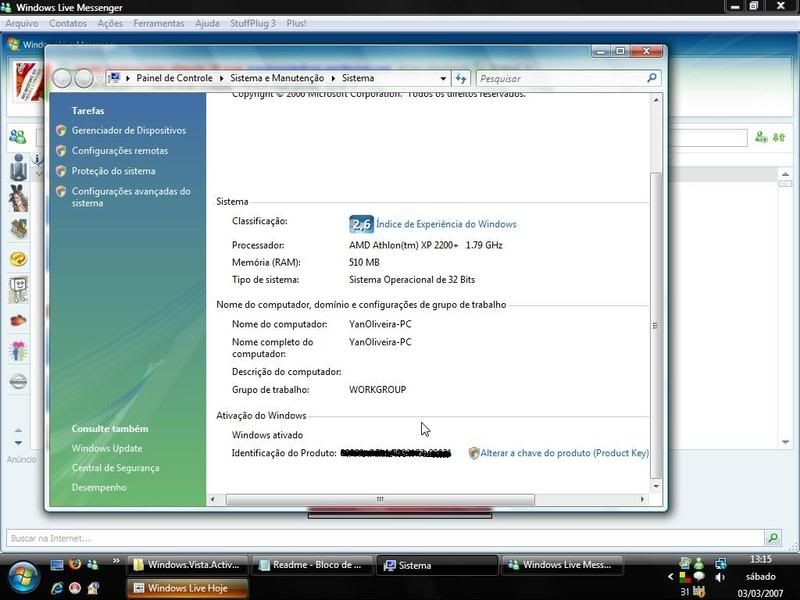Click the volume speaker tray icon
Image resolution: width=800 pixels, height=600 pixels.
(x=720, y=577)
